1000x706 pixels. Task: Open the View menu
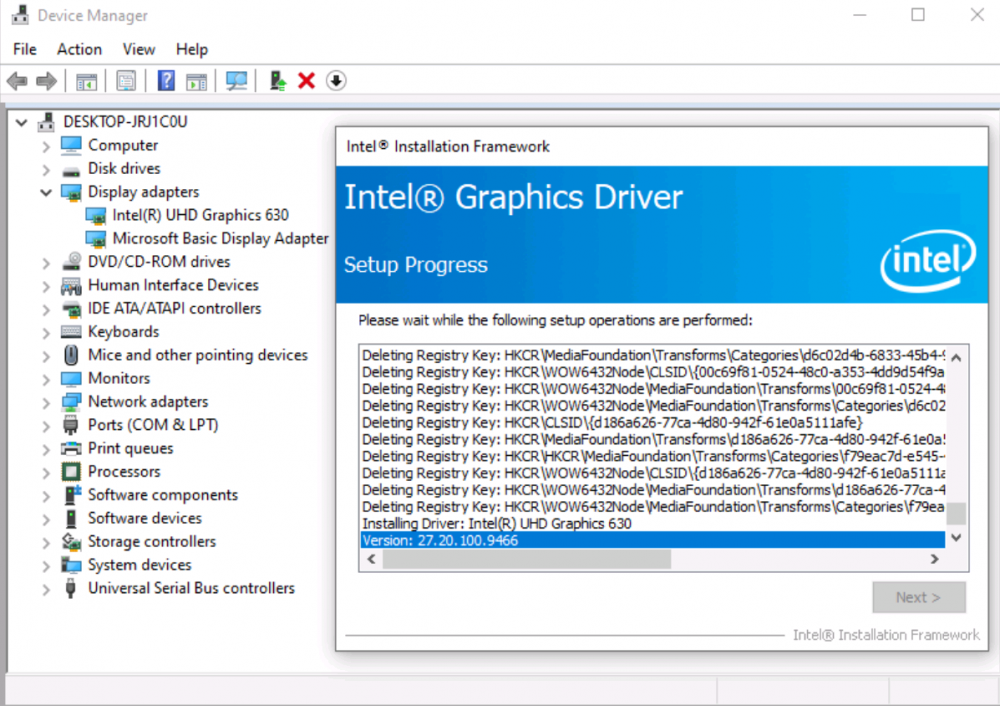(138, 49)
